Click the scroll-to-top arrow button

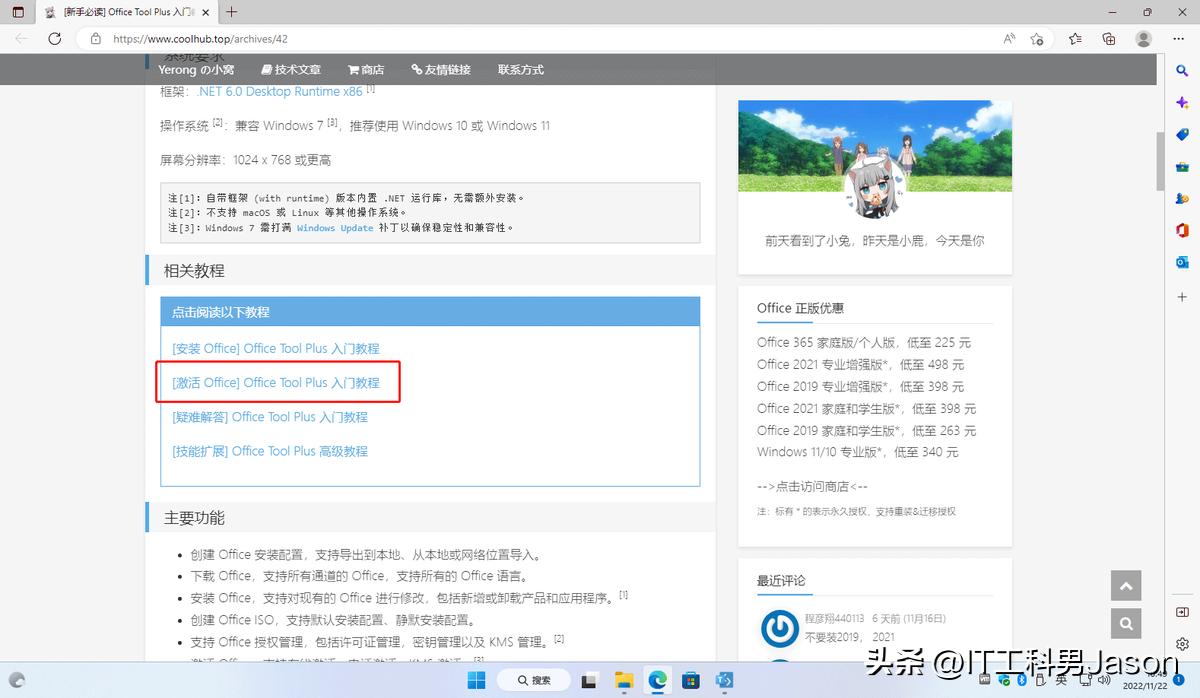pyautogui.click(x=1126, y=586)
